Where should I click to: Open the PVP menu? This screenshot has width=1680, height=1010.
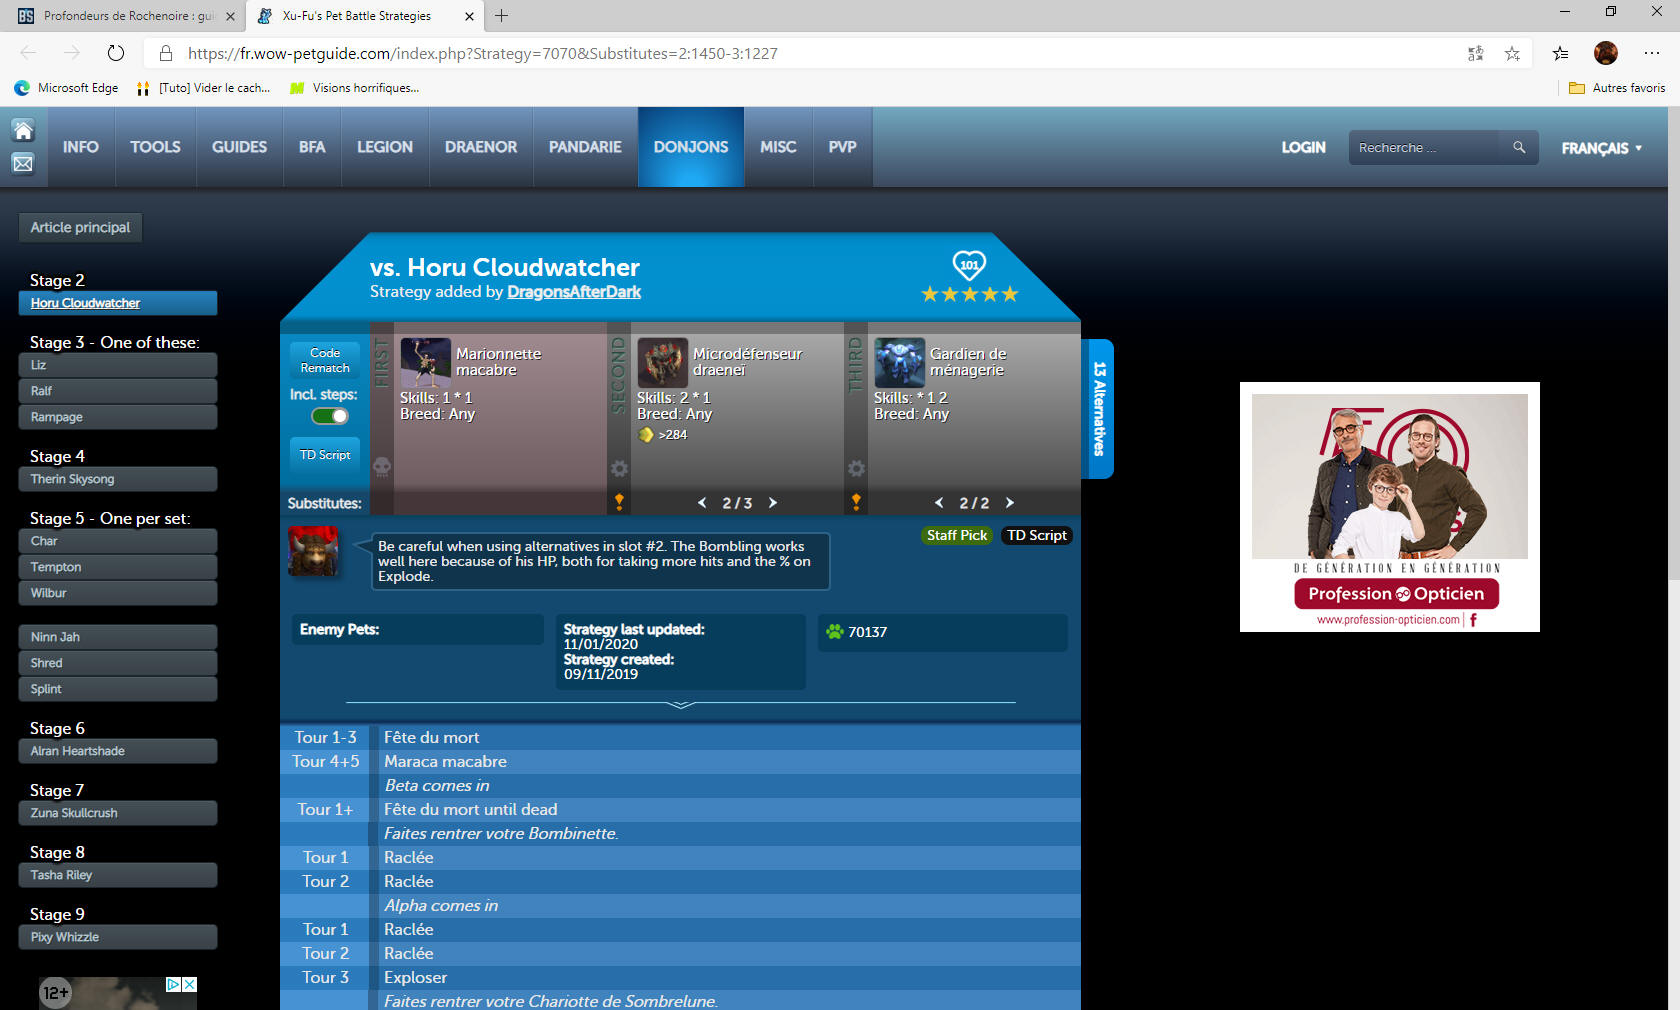[x=842, y=147]
